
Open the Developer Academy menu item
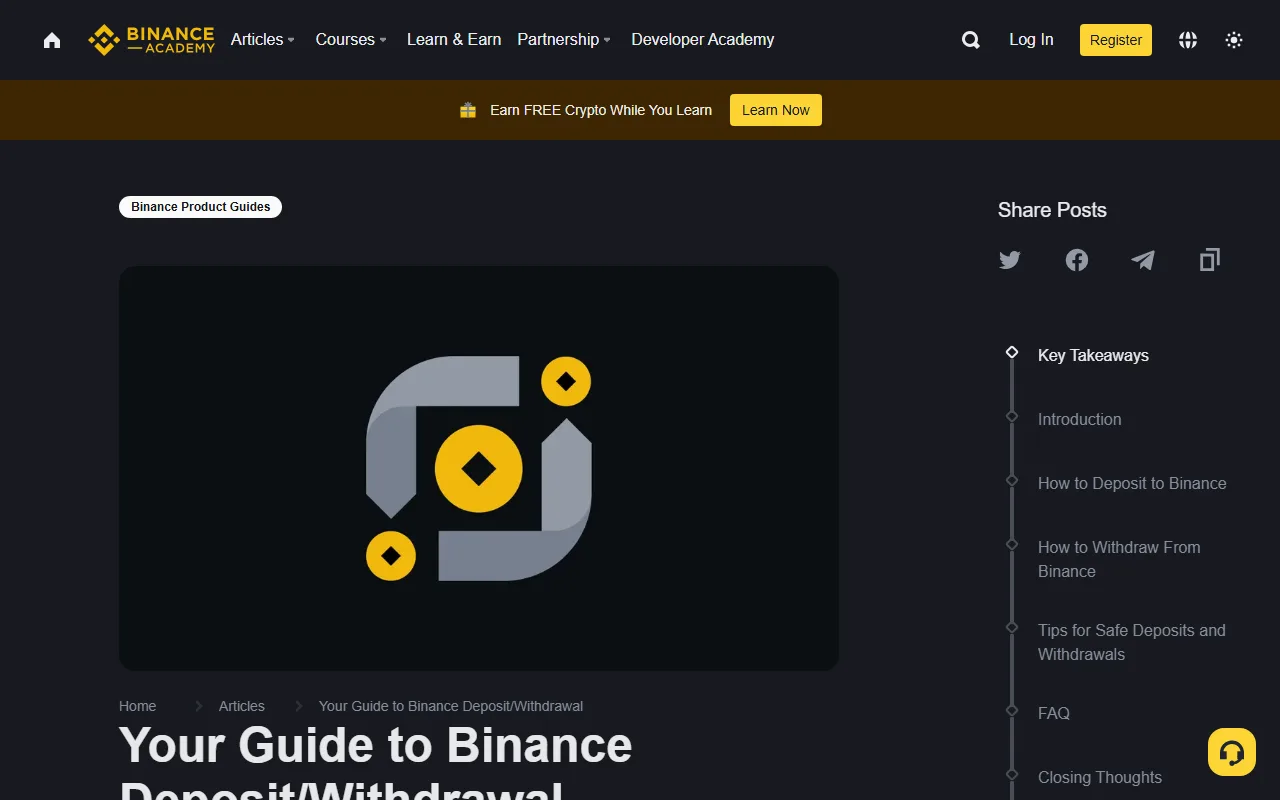click(703, 40)
